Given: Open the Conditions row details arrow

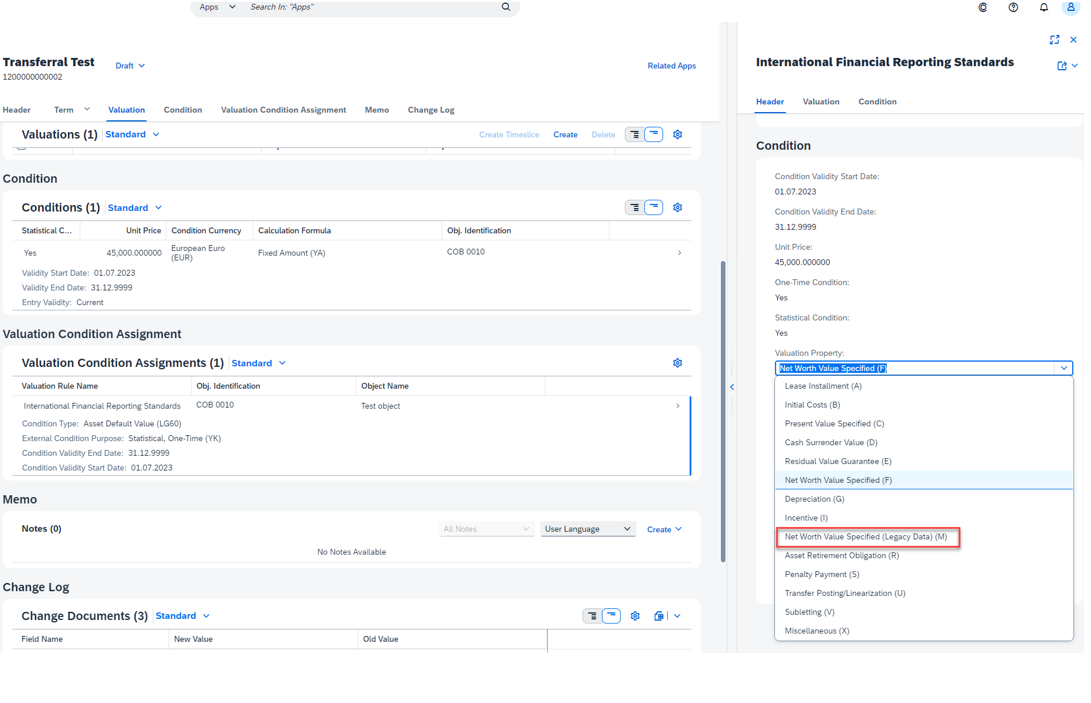Looking at the screenshot, I should (680, 253).
